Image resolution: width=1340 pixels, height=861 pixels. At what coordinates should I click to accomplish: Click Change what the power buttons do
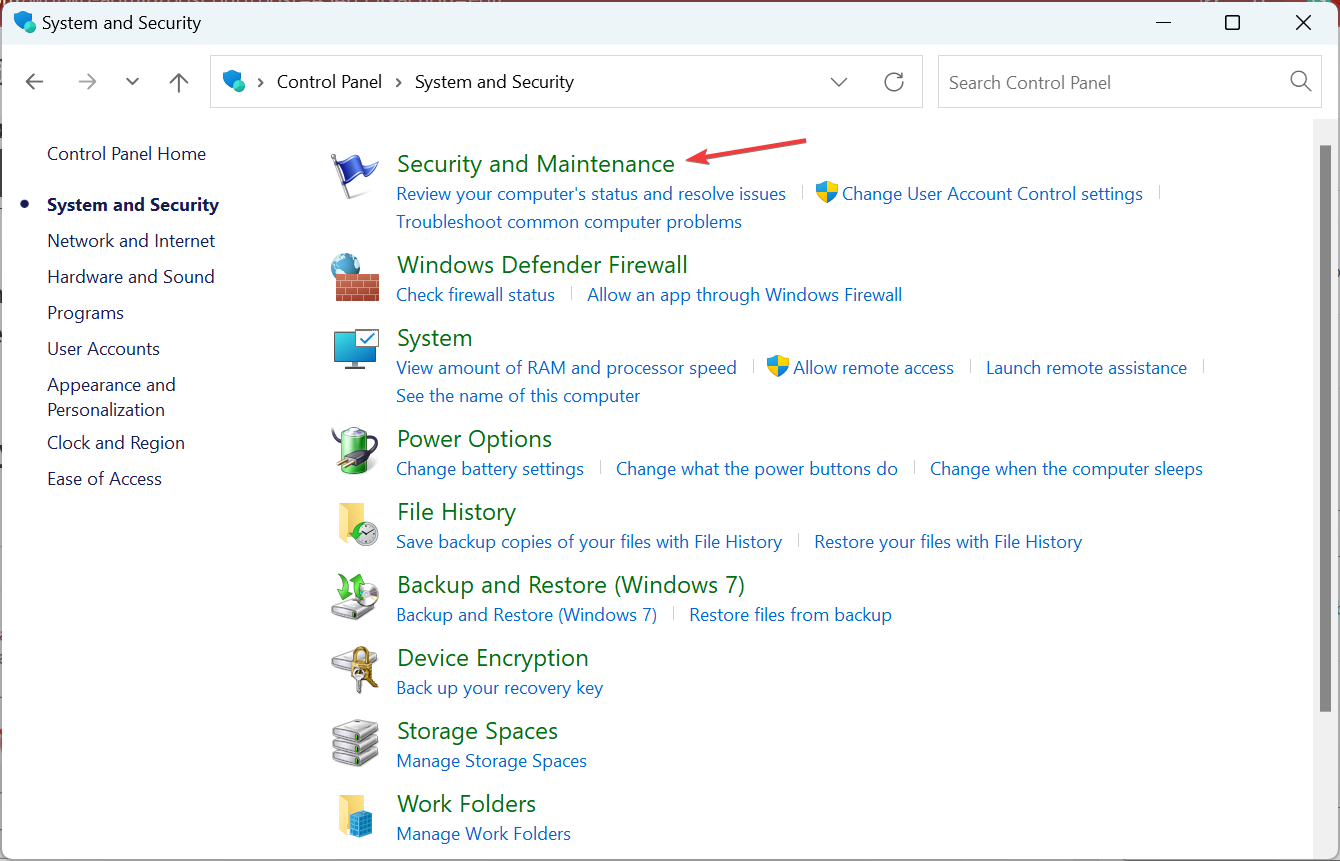(x=757, y=469)
